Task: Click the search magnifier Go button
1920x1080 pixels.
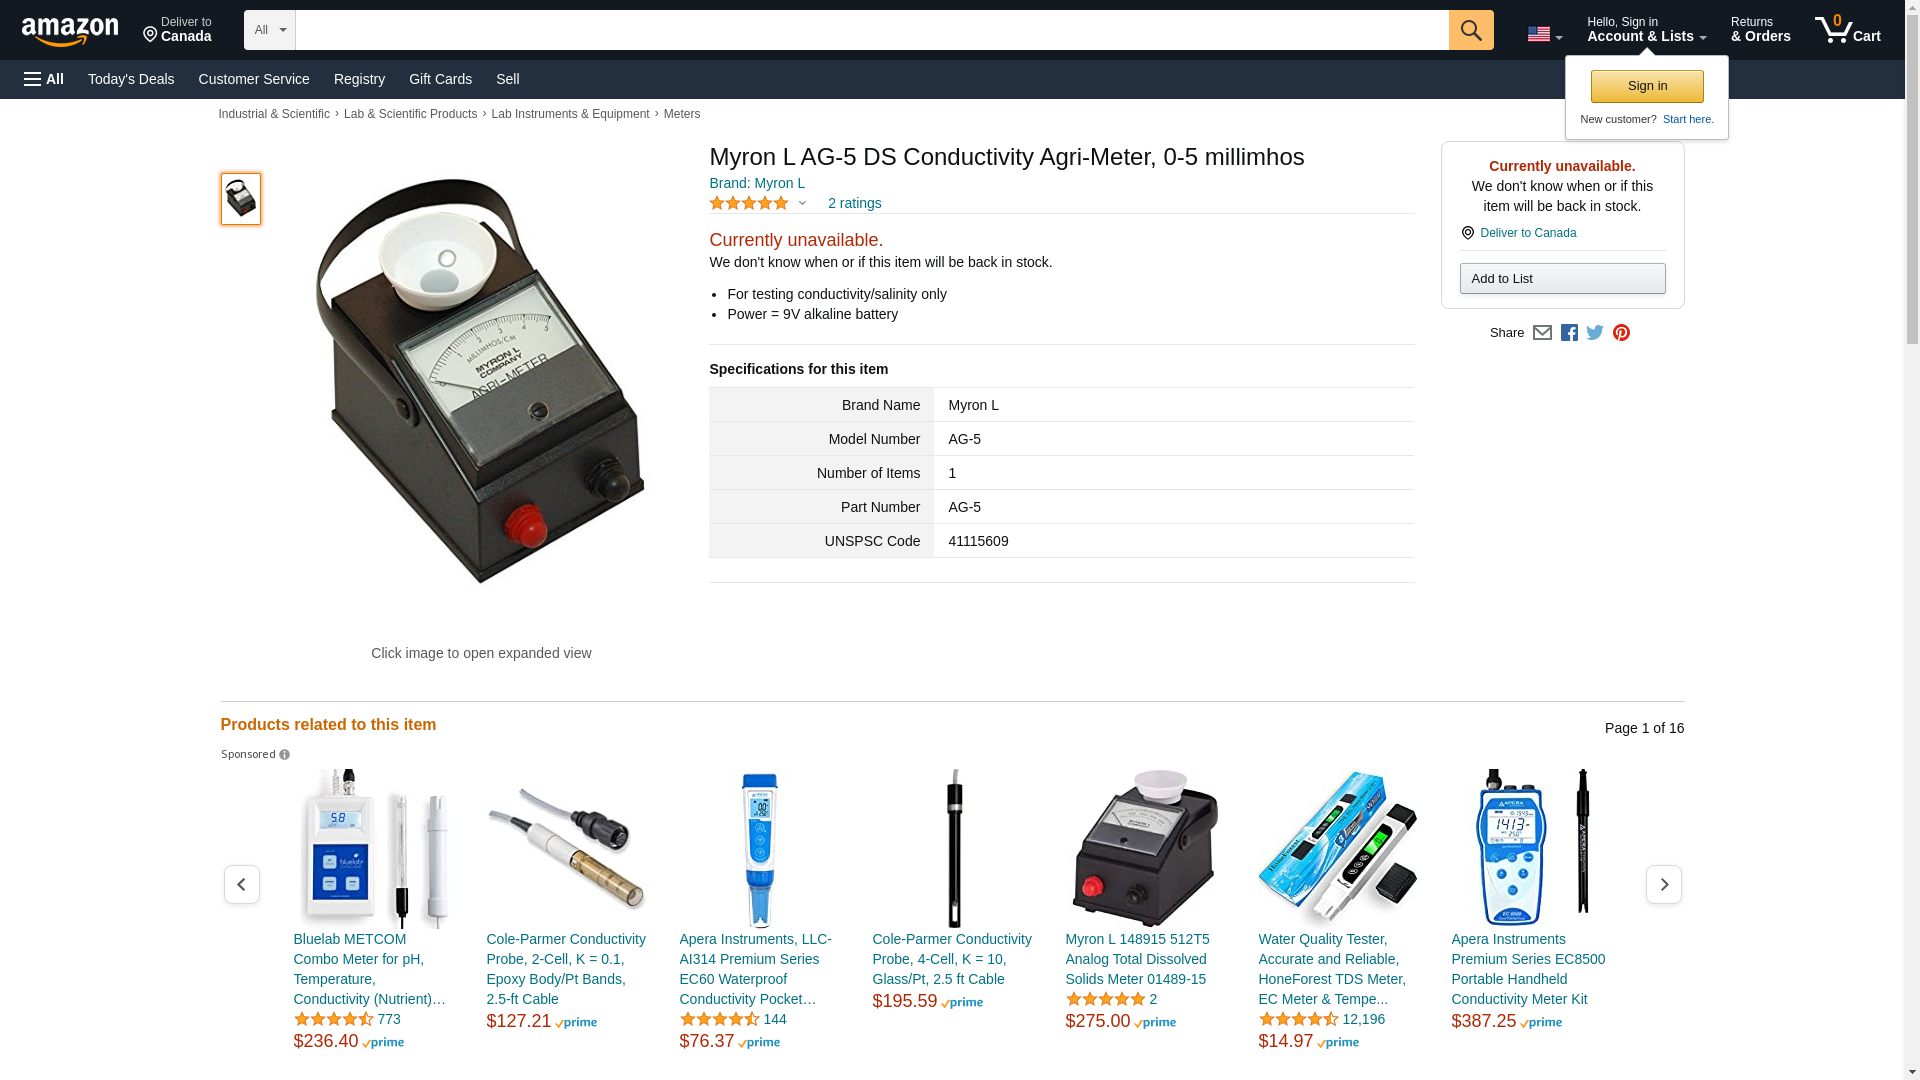Action: point(1471,30)
